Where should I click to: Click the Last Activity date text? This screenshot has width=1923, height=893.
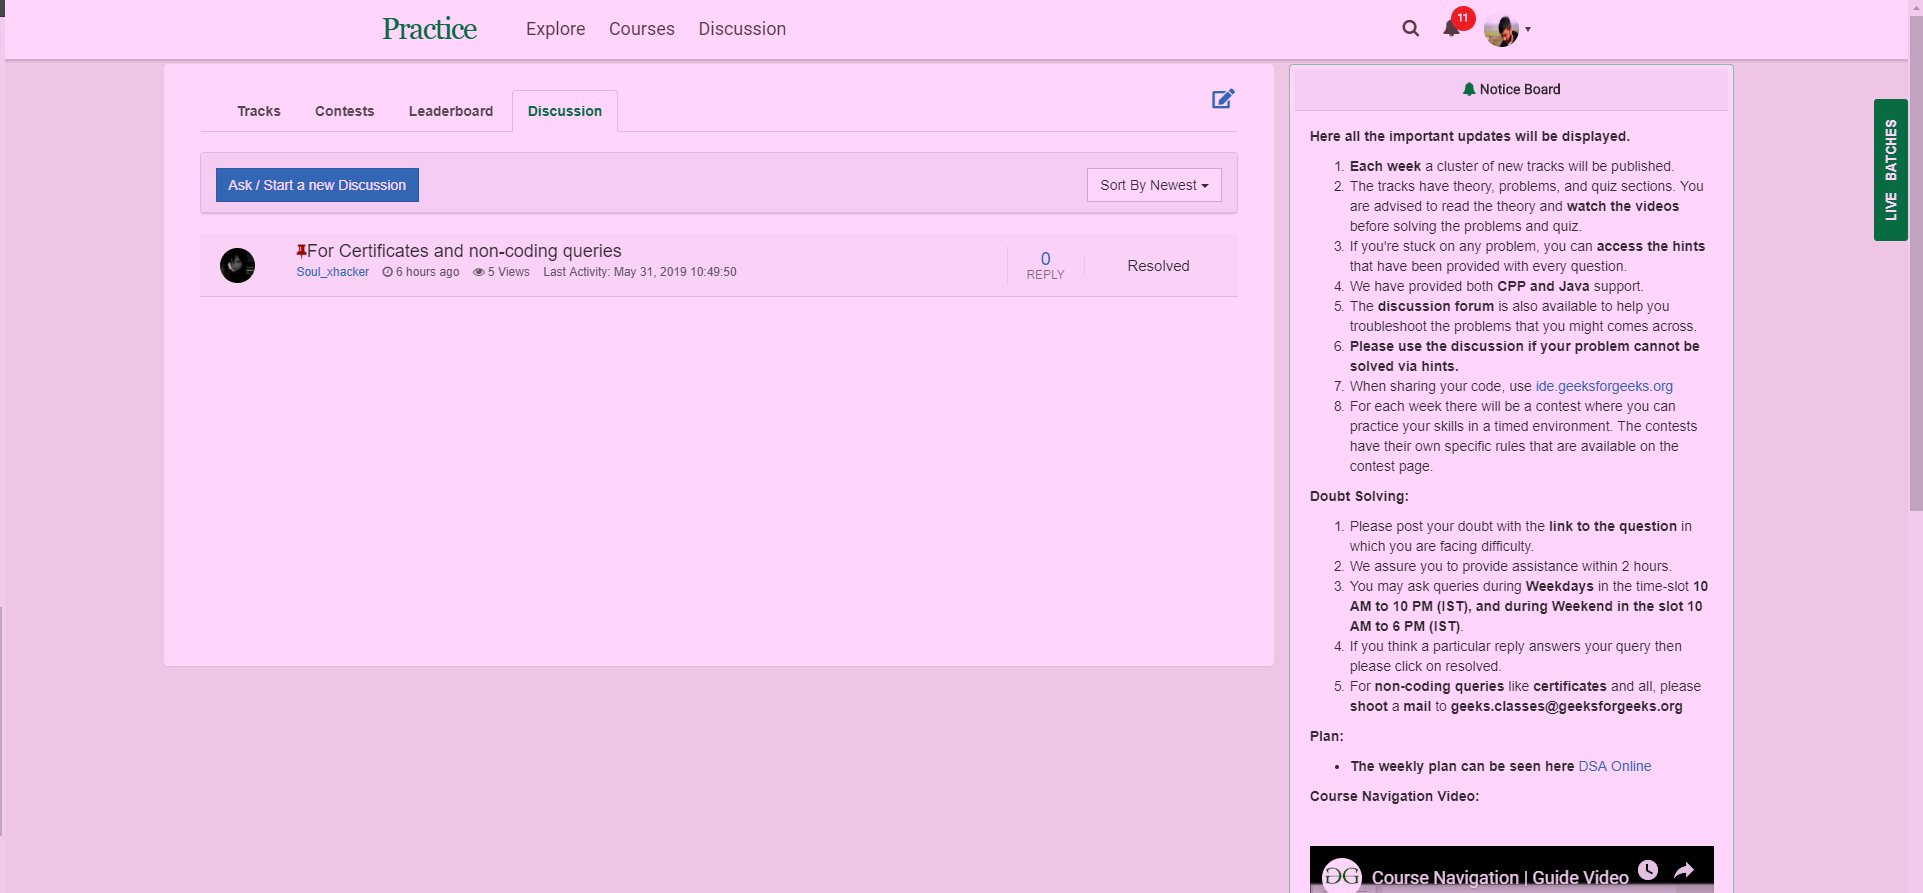640,272
